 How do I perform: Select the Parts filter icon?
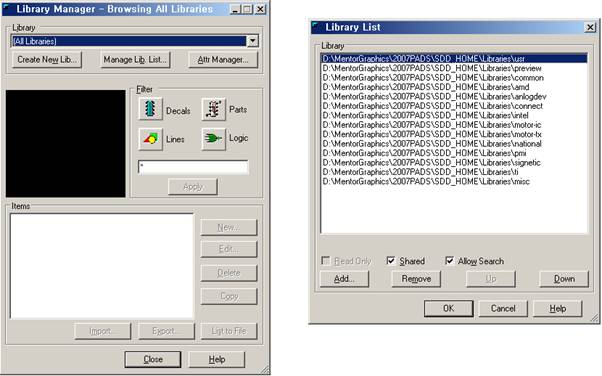click(213, 109)
